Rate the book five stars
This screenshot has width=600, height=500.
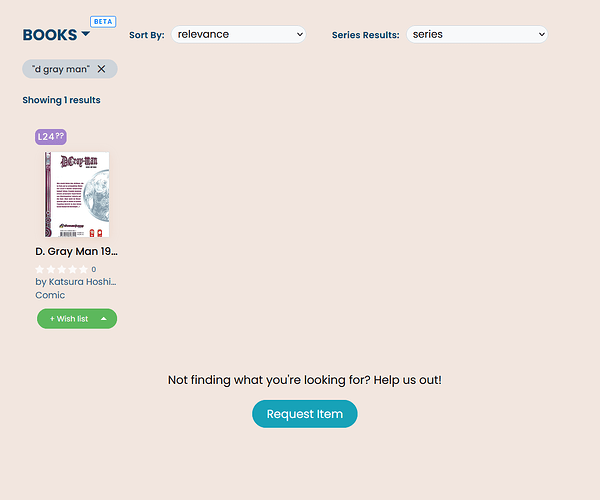point(83,270)
